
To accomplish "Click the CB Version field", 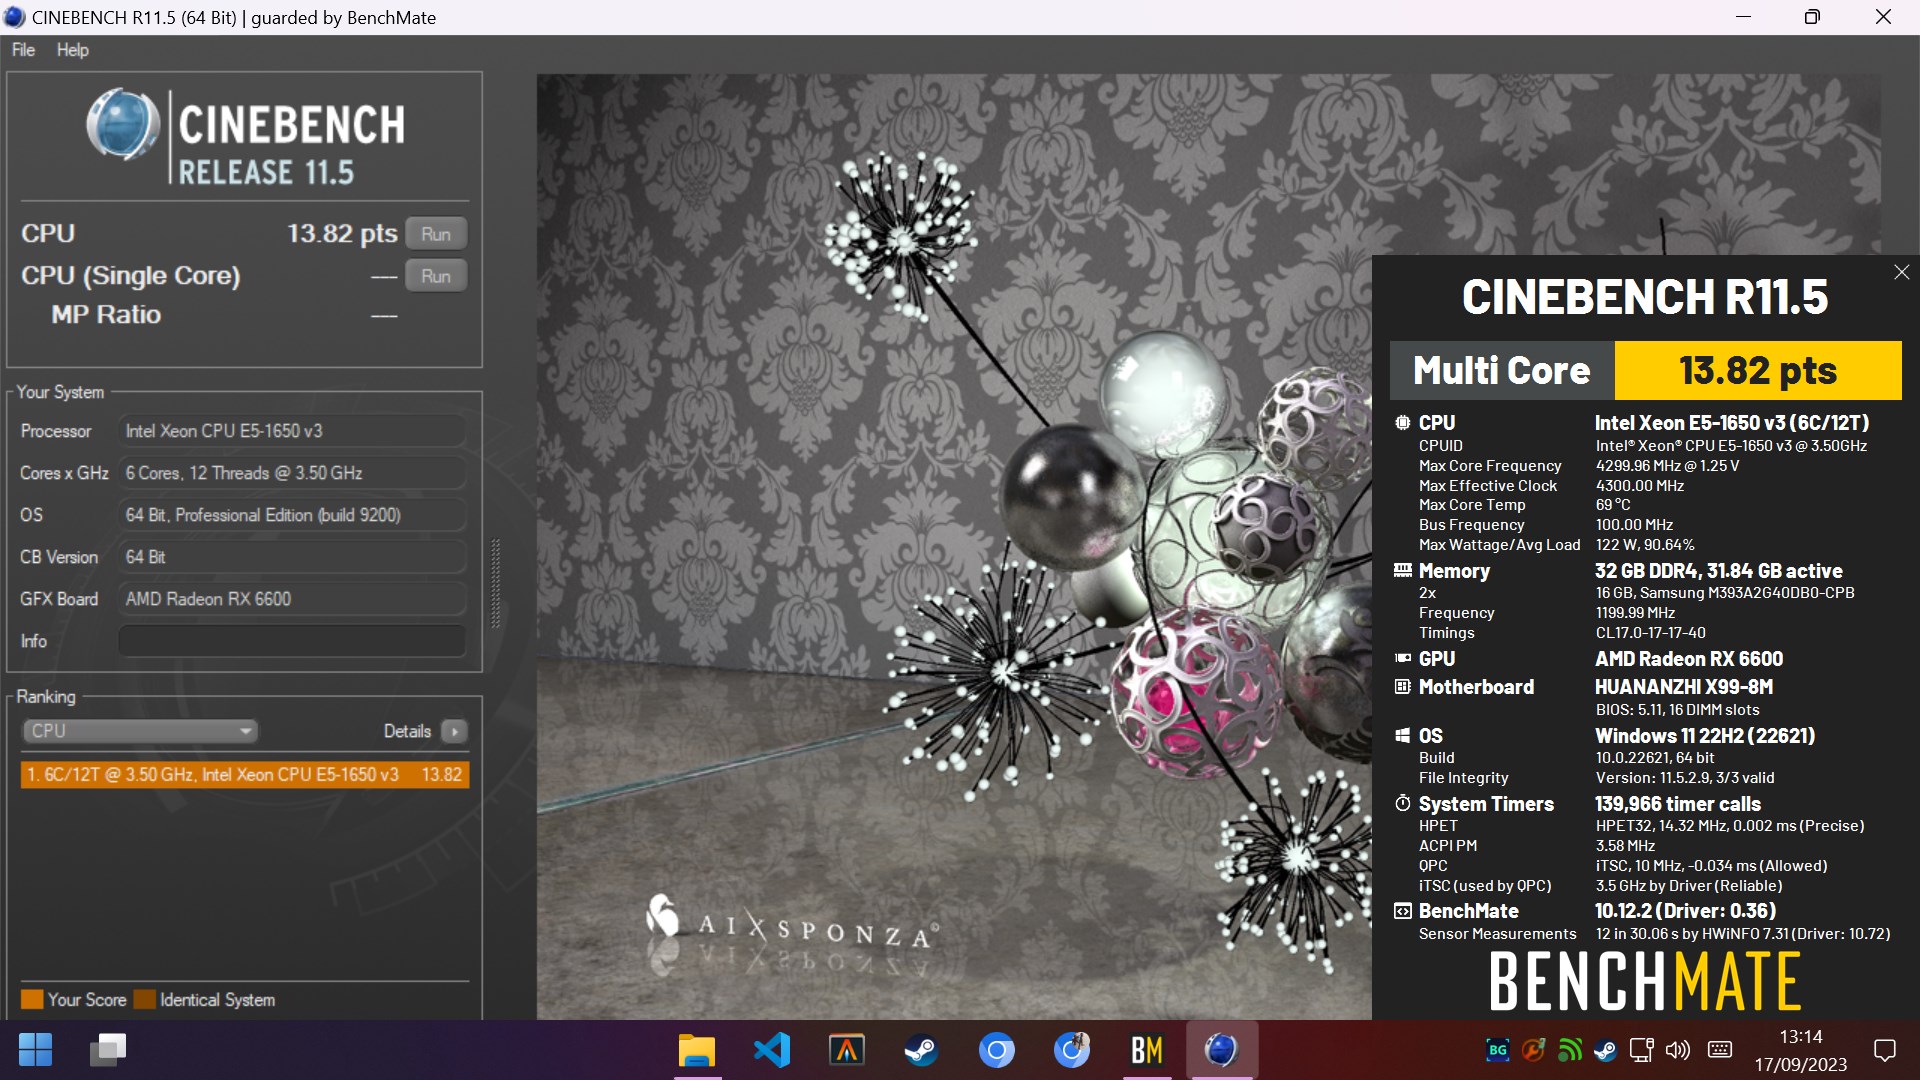I will pyautogui.click(x=292, y=557).
